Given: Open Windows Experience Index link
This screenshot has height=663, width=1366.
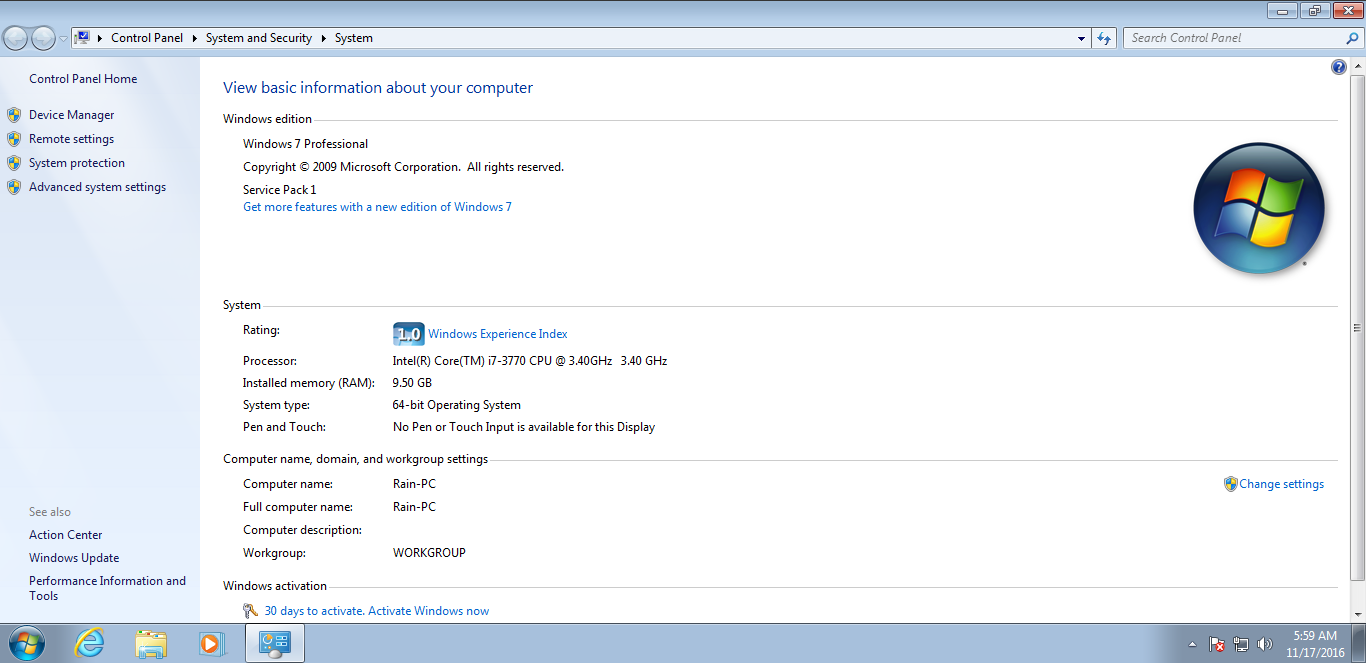Looking at the screenshot, I should (497, 334).
